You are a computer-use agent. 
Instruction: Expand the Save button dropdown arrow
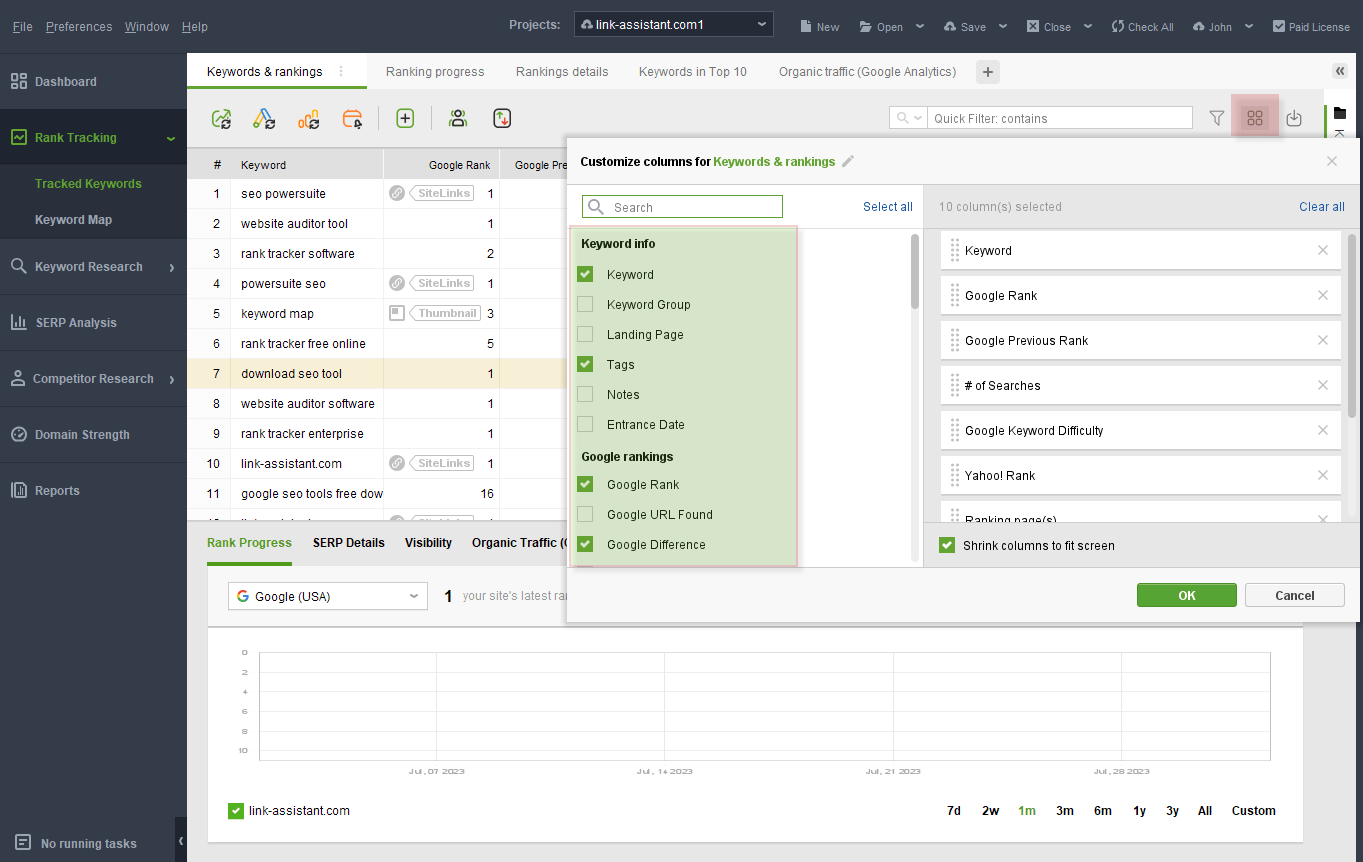(x=1002, y=27)
